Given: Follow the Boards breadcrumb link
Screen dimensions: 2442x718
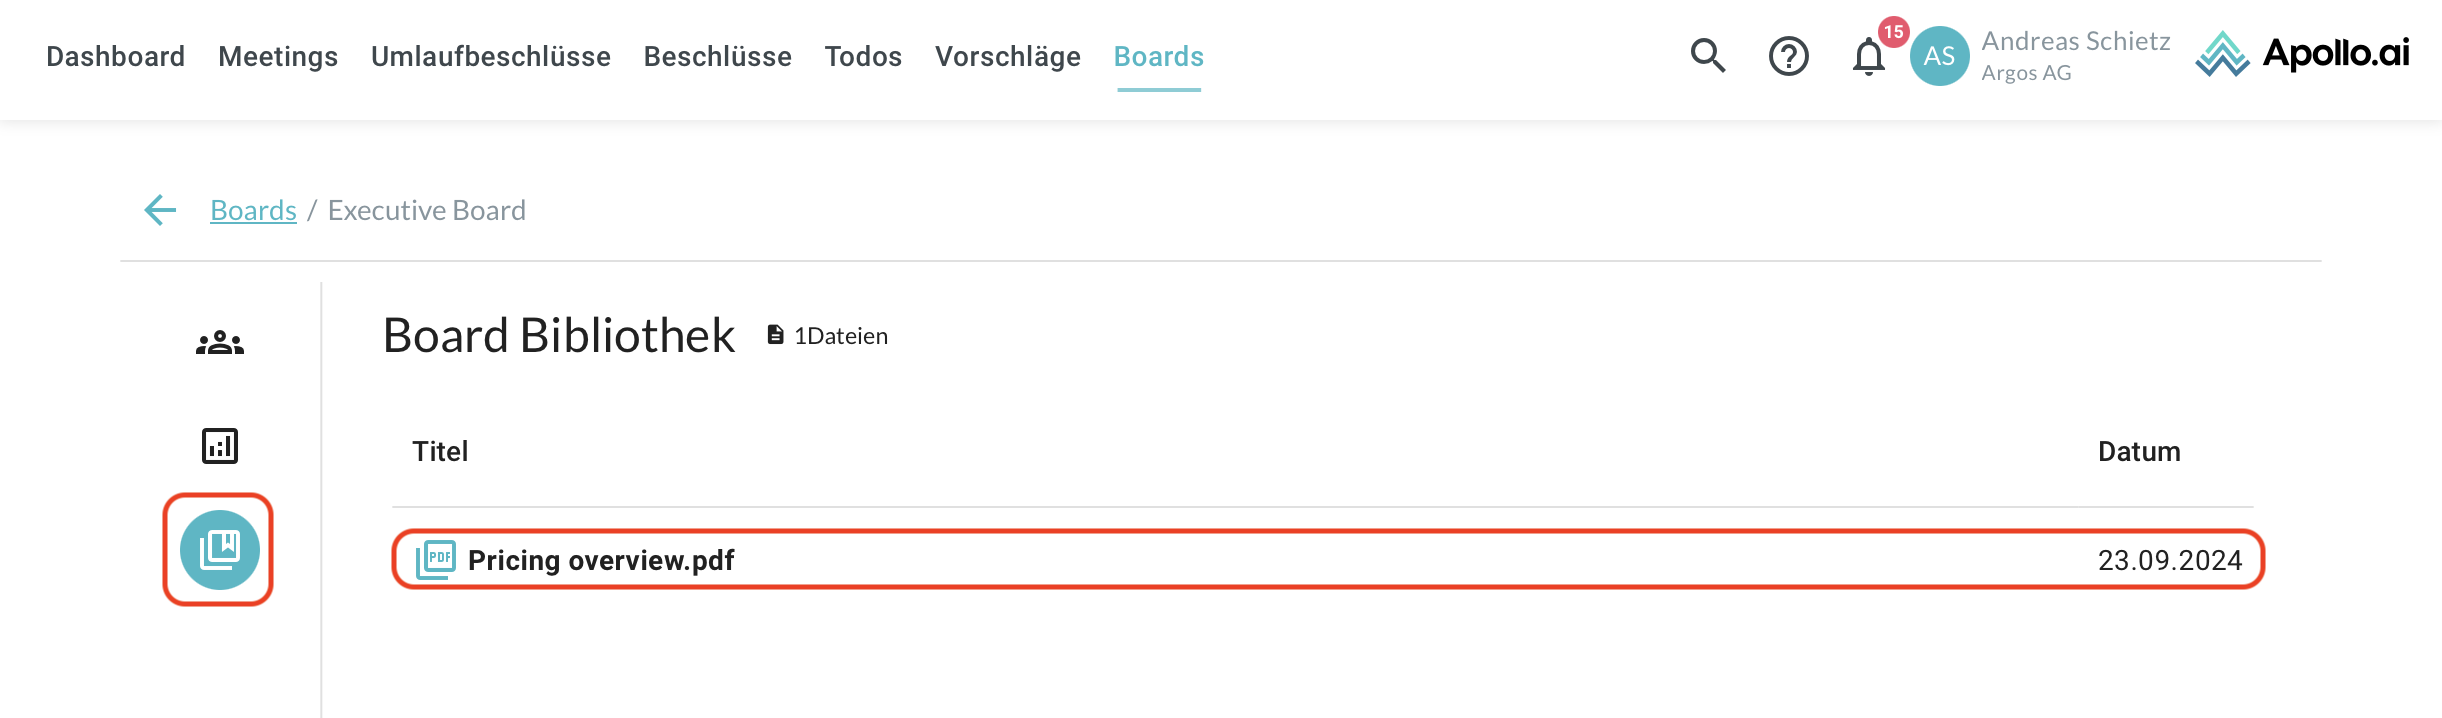Looking at the screenshot, I should coord(253,210).
